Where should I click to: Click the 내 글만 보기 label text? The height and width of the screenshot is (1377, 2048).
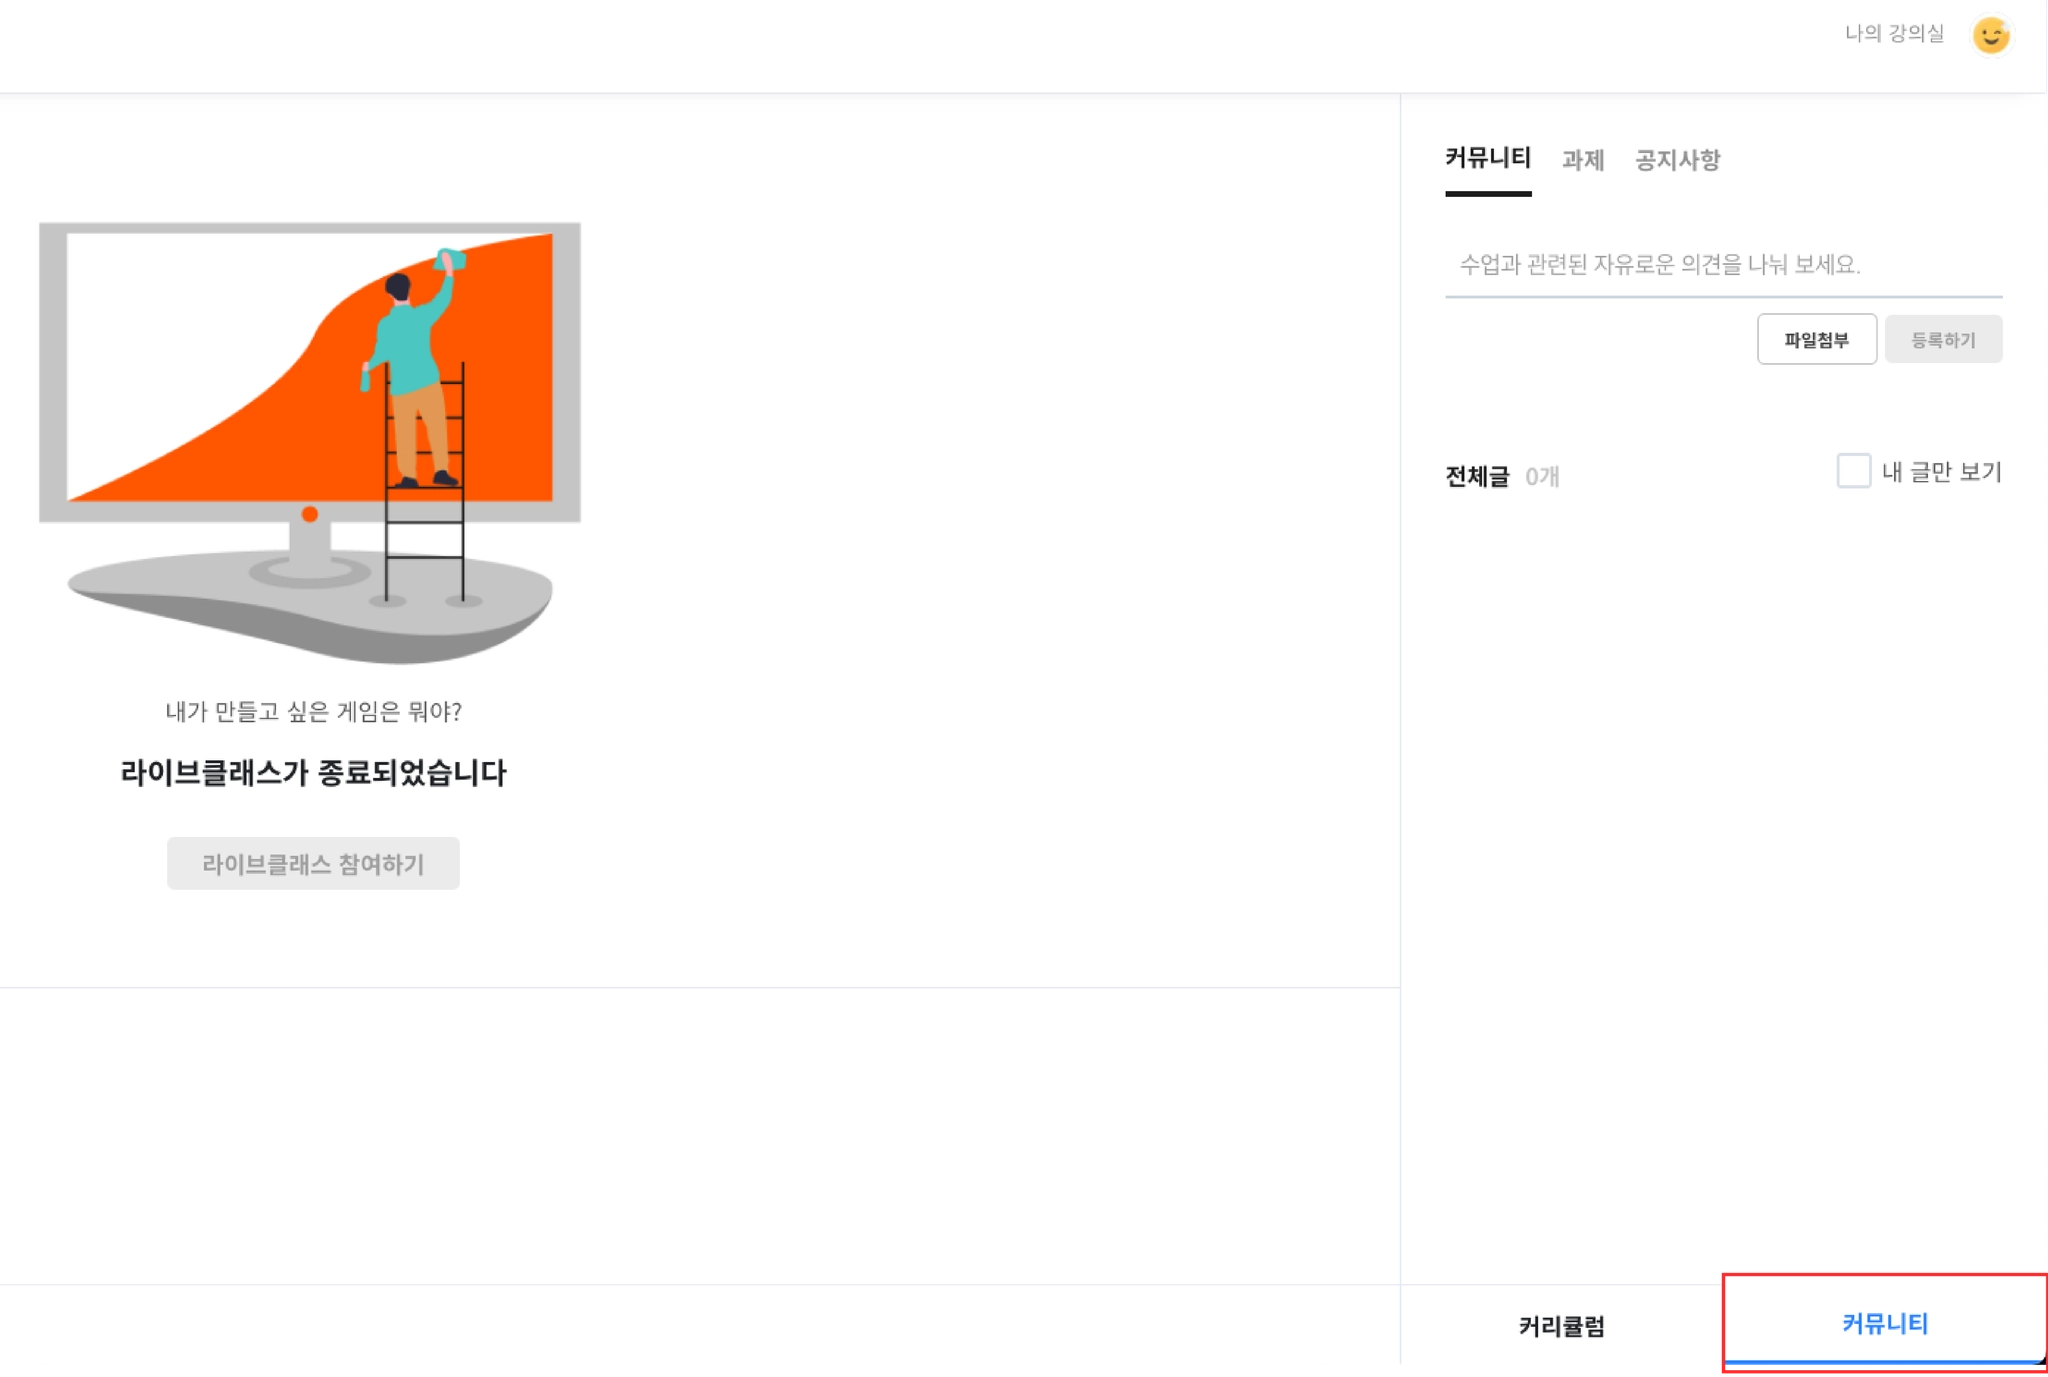click(x=1941, y=472)
